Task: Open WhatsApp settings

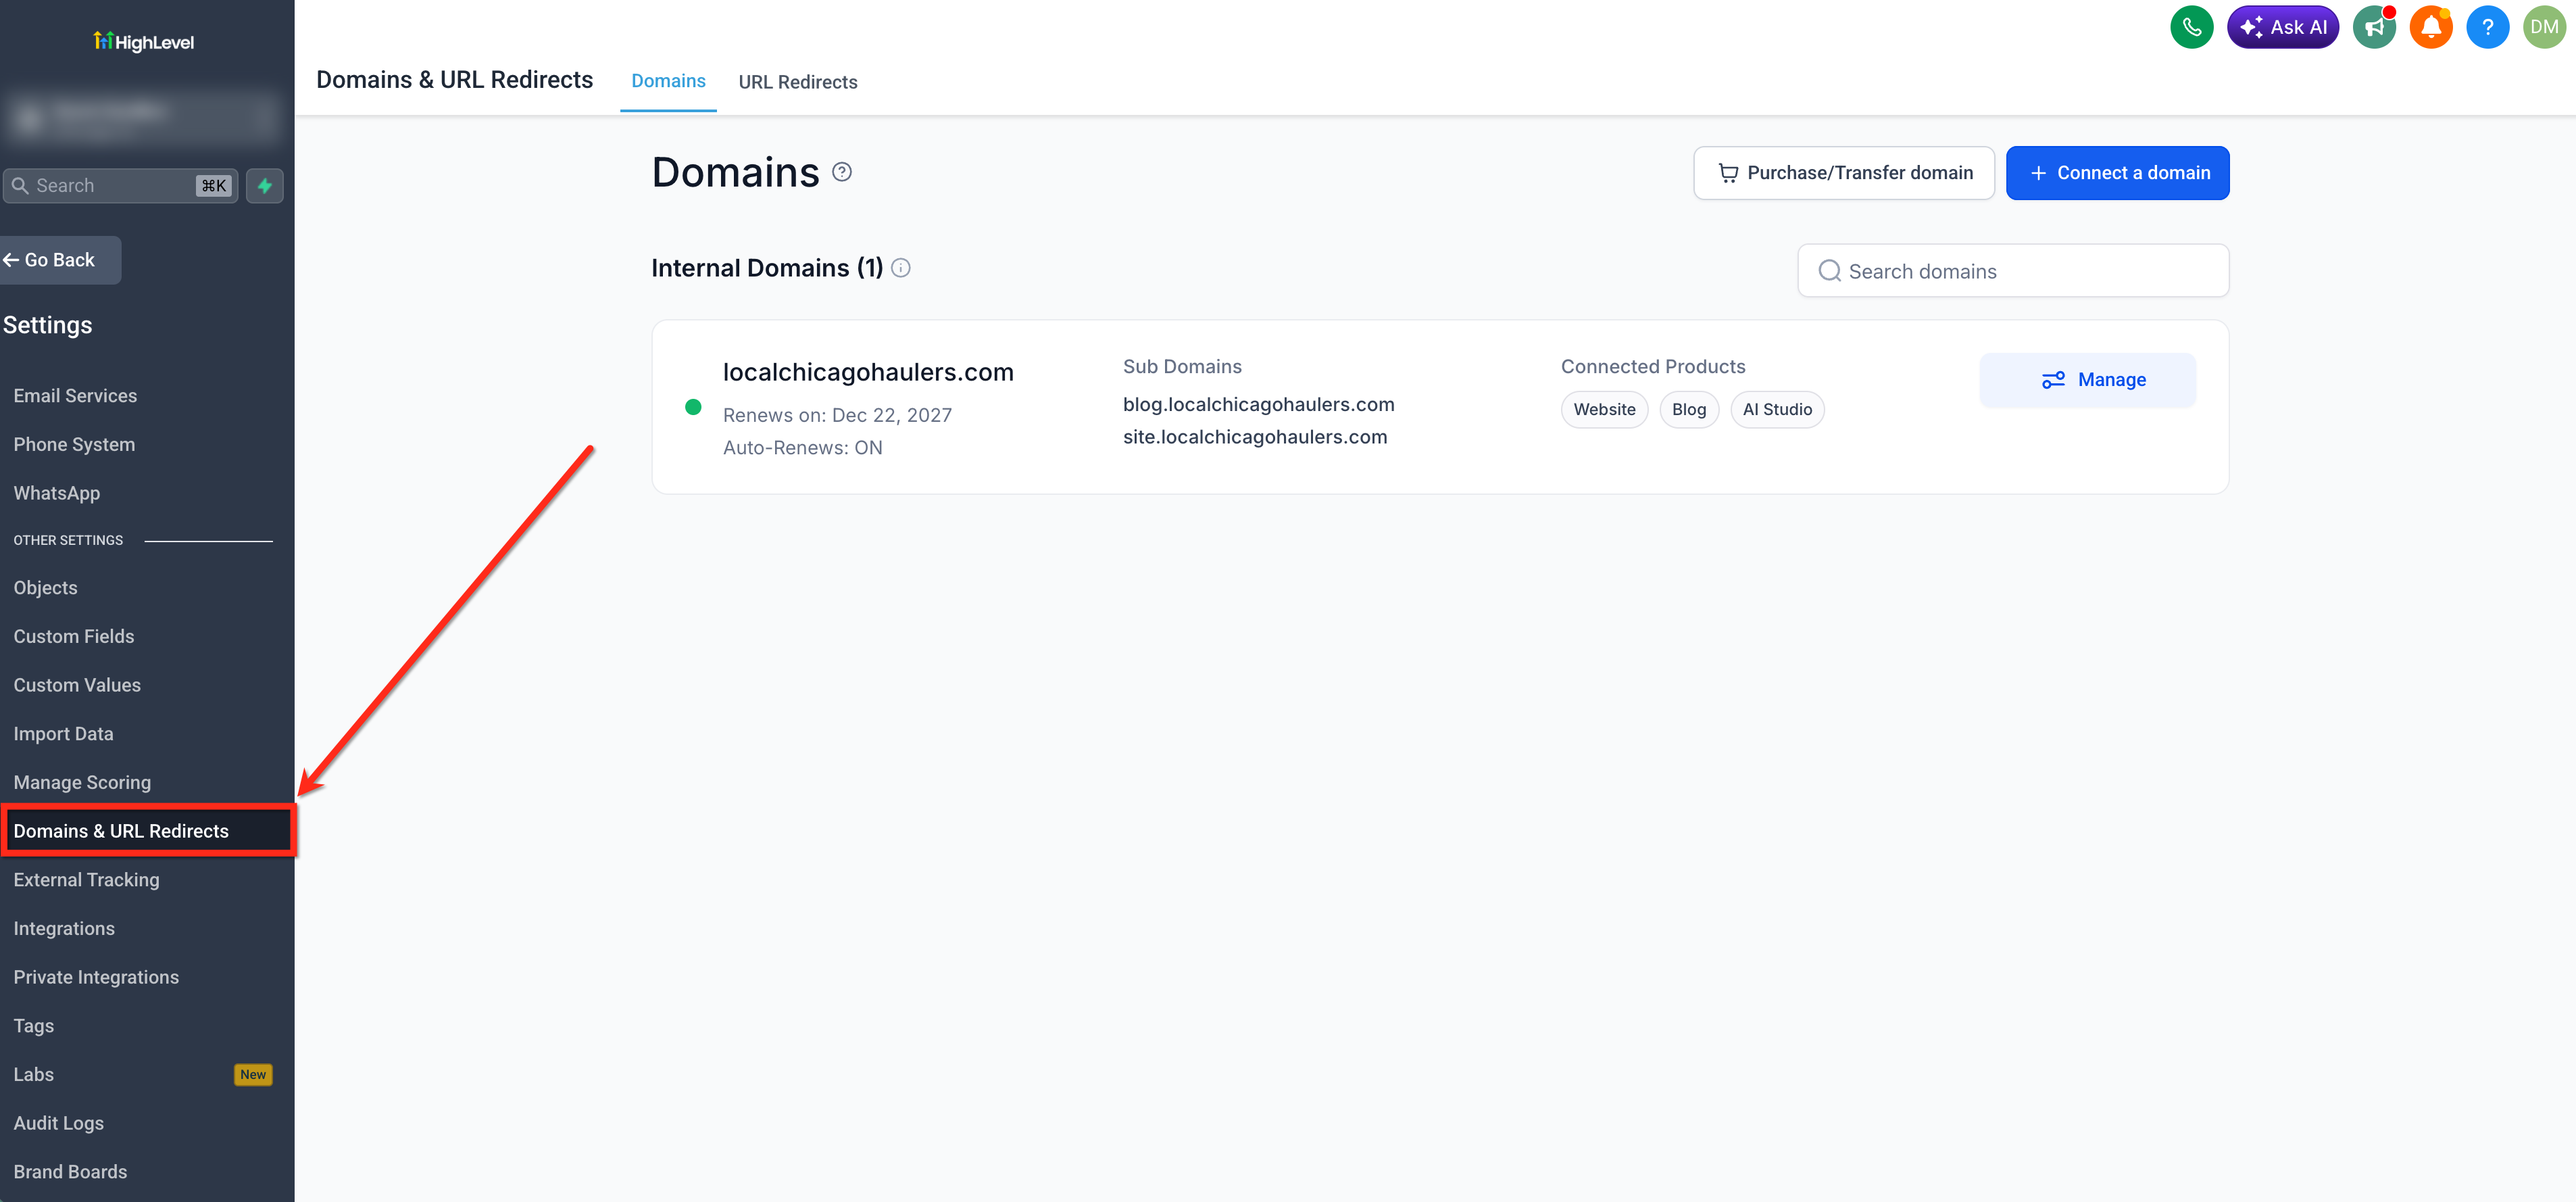Action: pyautogui.click(x=57, y=493)
